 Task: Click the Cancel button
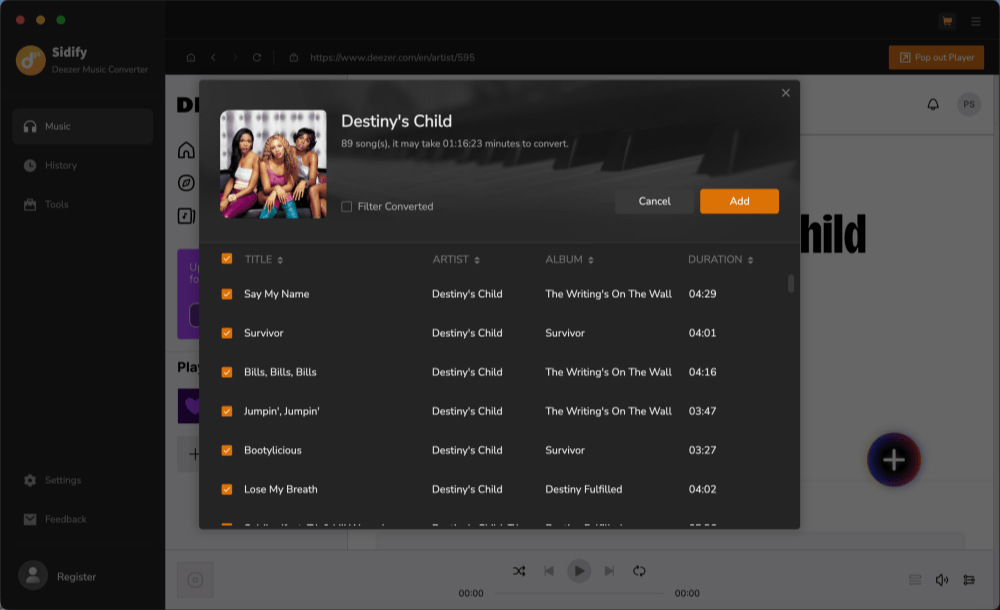654,201
